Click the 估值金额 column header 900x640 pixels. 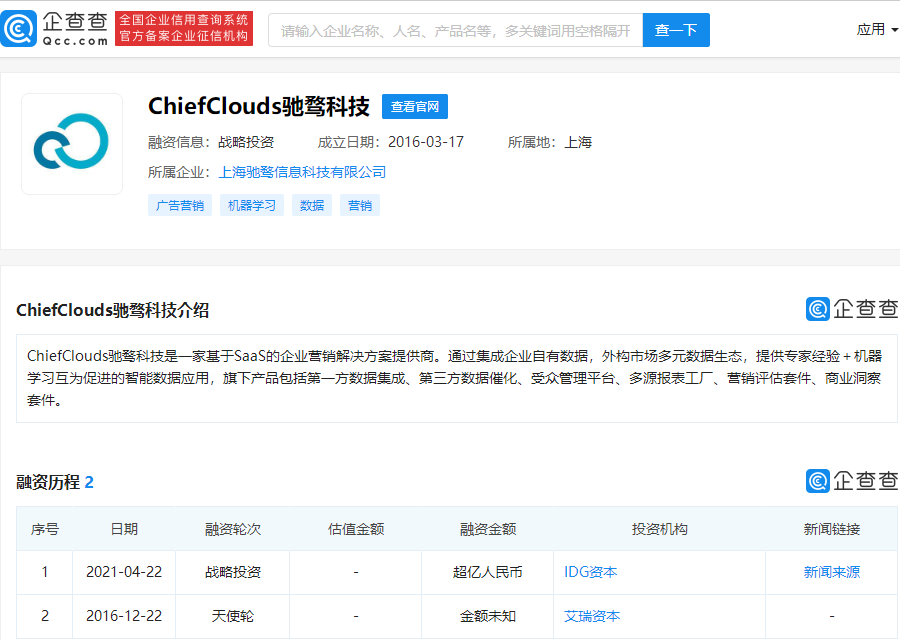click(x=356, y=529)
